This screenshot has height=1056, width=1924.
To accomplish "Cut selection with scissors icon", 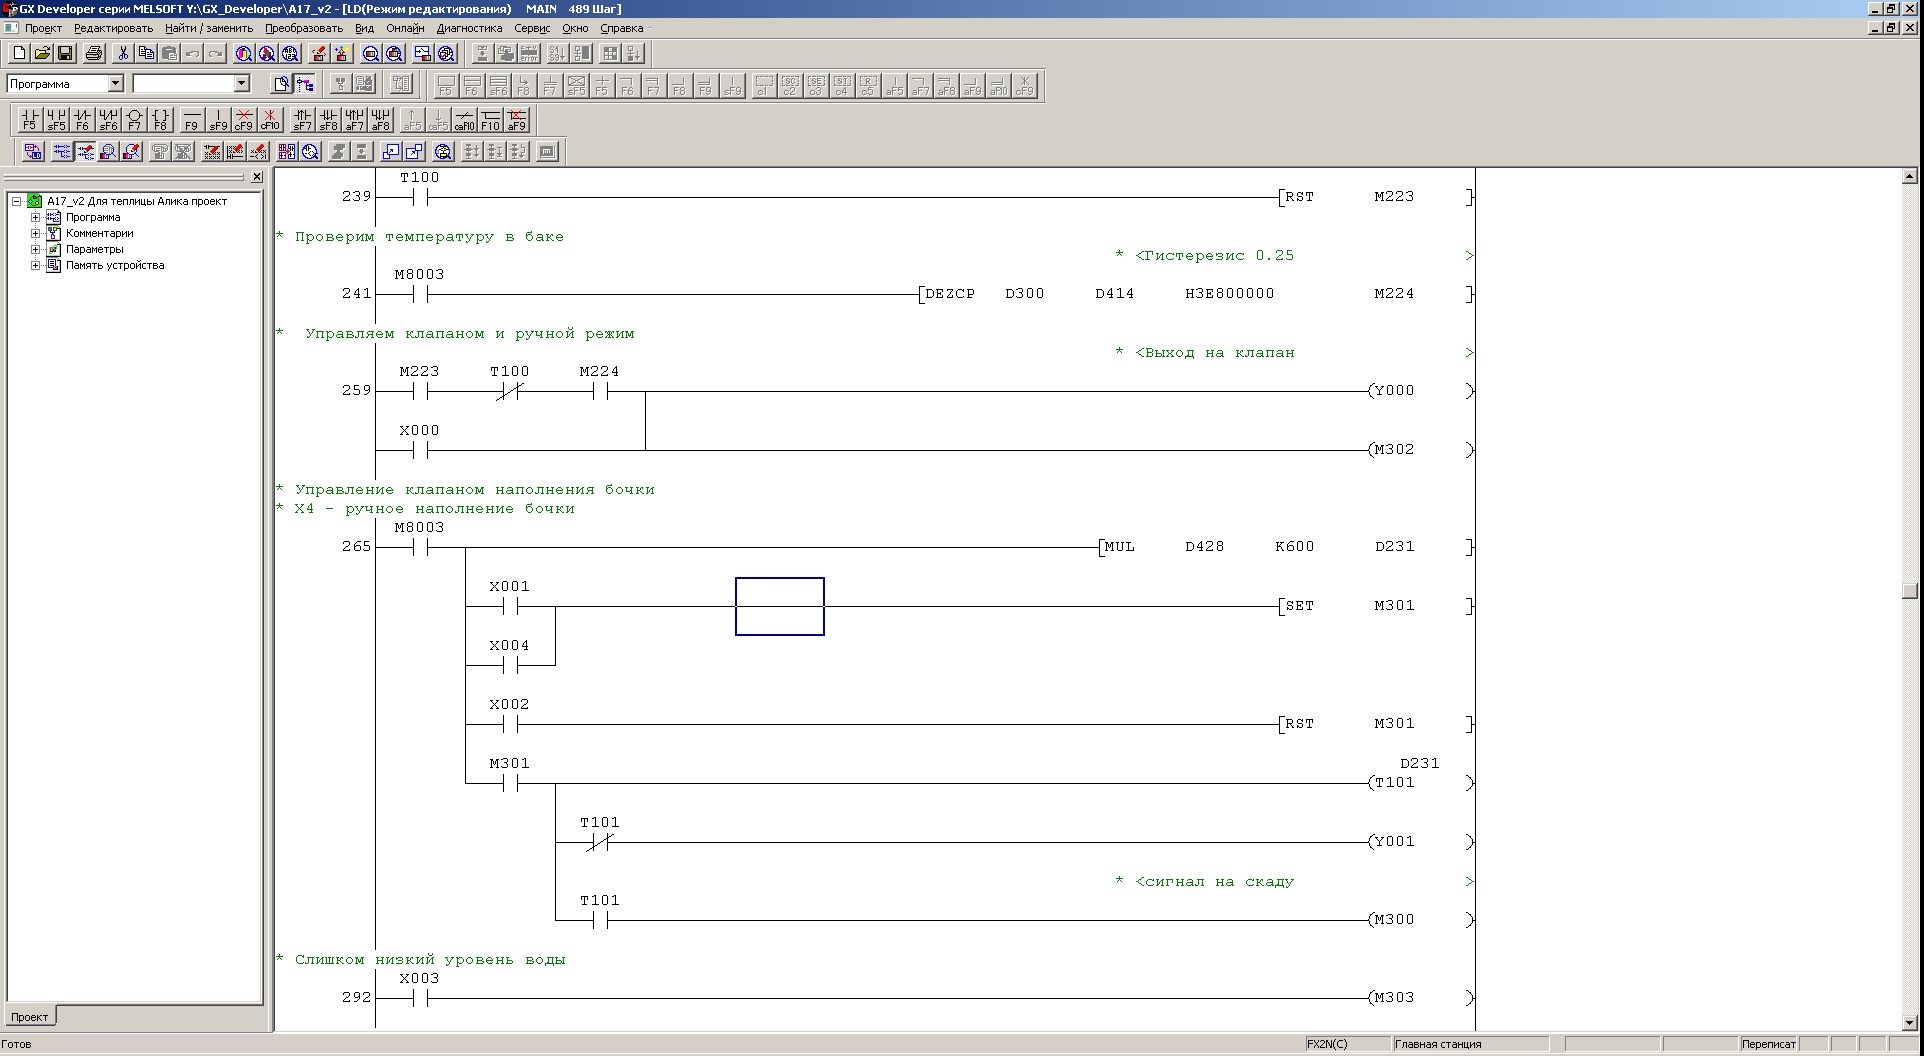I will [123, 54].
